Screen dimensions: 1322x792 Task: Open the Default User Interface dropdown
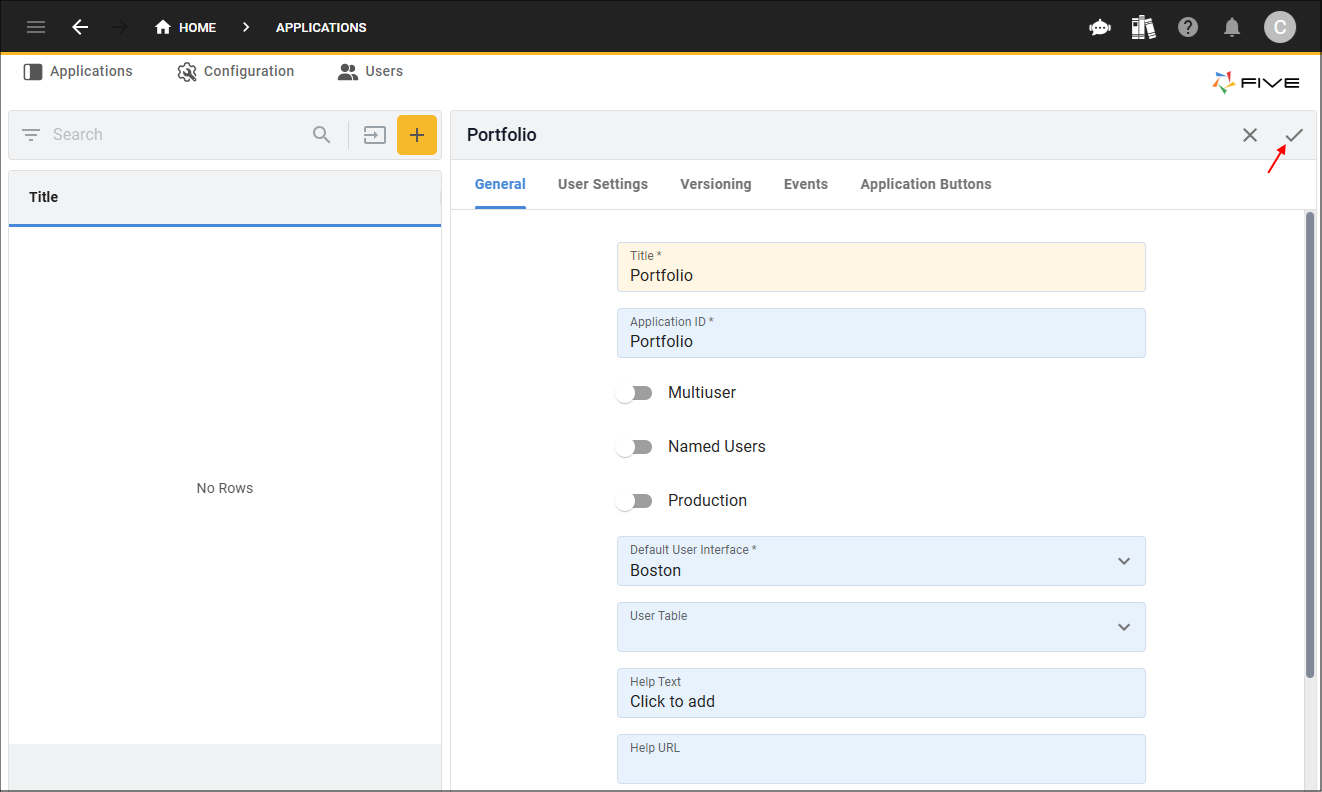click(881, 561)
